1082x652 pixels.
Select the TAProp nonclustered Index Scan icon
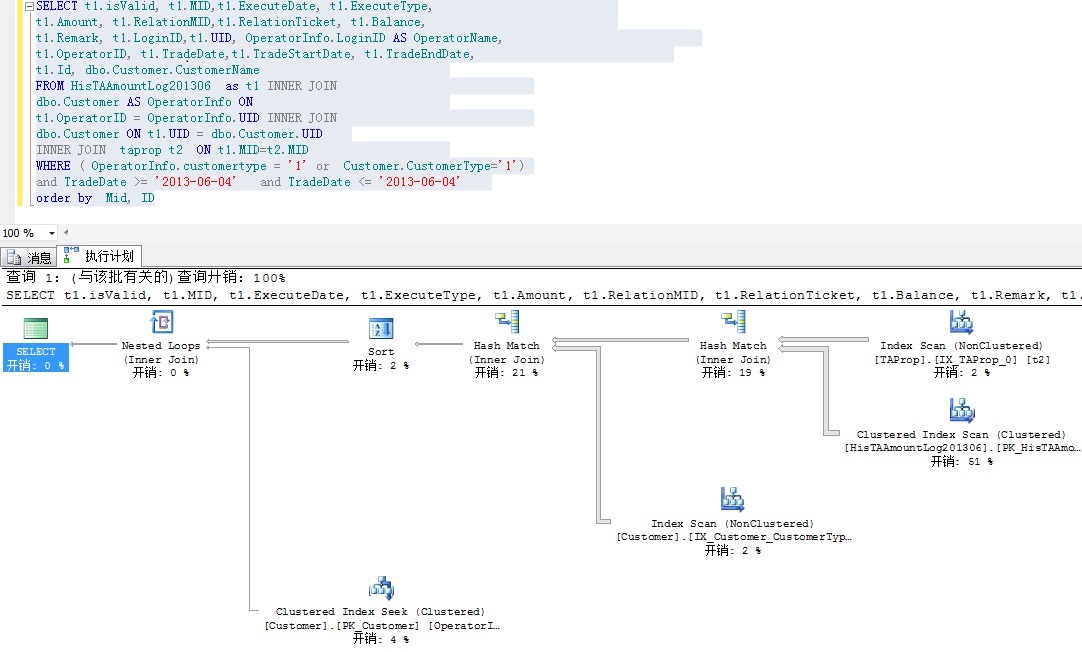pos(961,322)
